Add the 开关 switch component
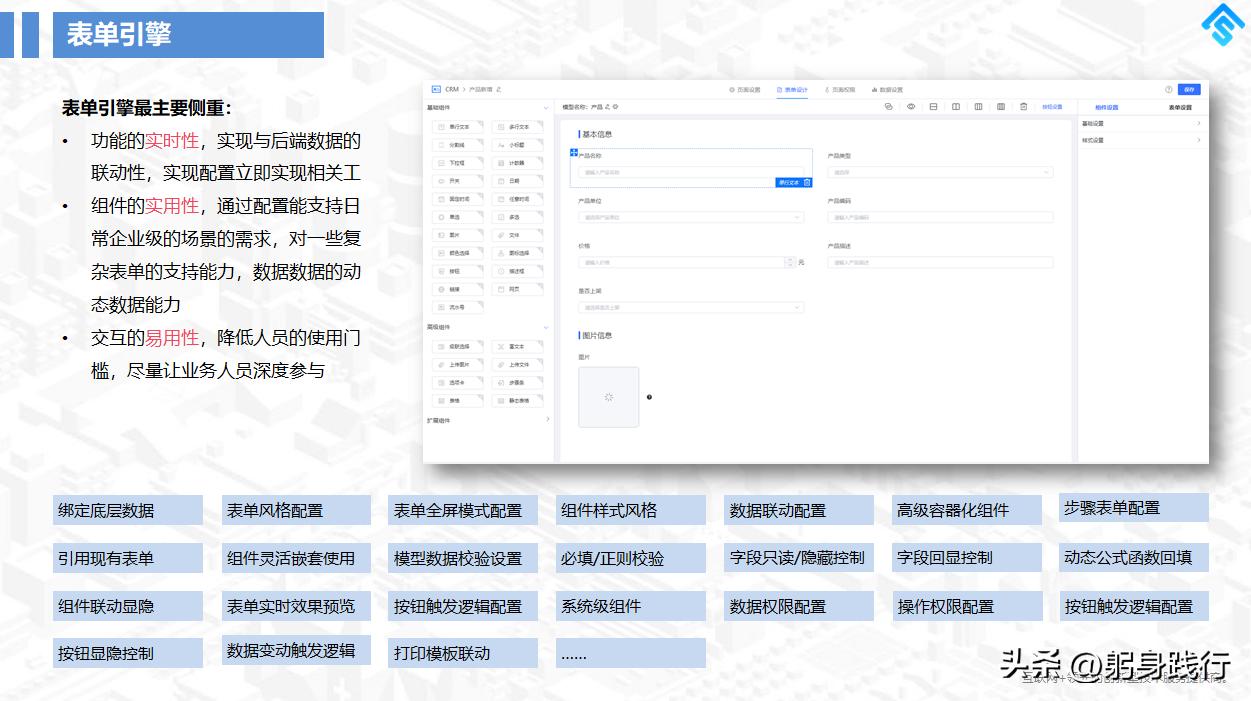 (458, 181)
